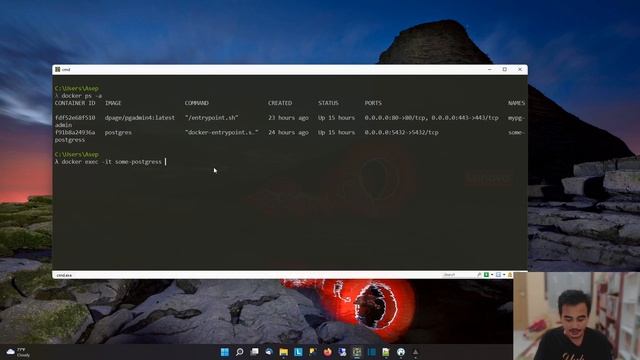Switch to Cmder icon on taskbar

coord(357,352)
